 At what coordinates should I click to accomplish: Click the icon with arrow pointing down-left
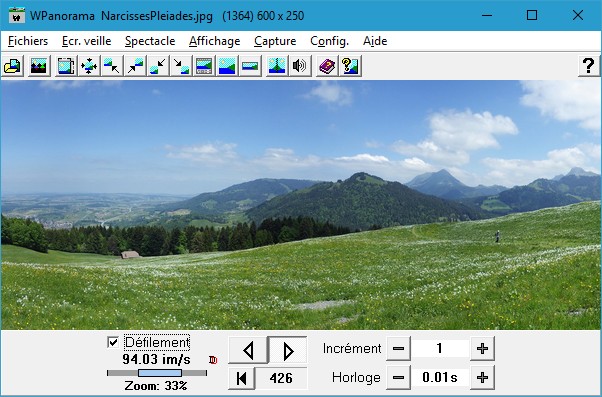tap(158, 66)
